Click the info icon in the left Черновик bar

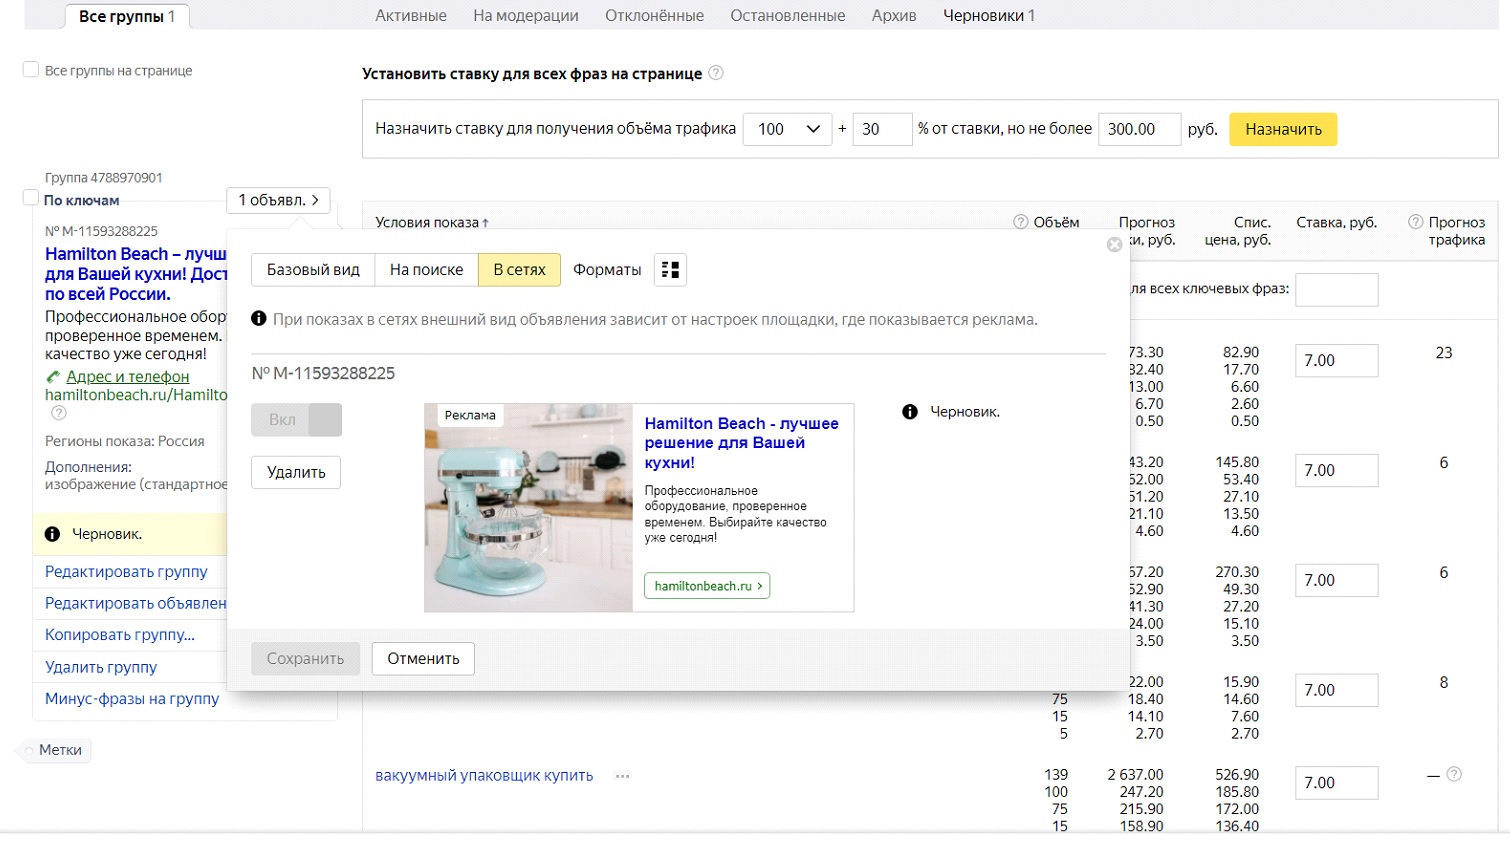pos(52,534)
